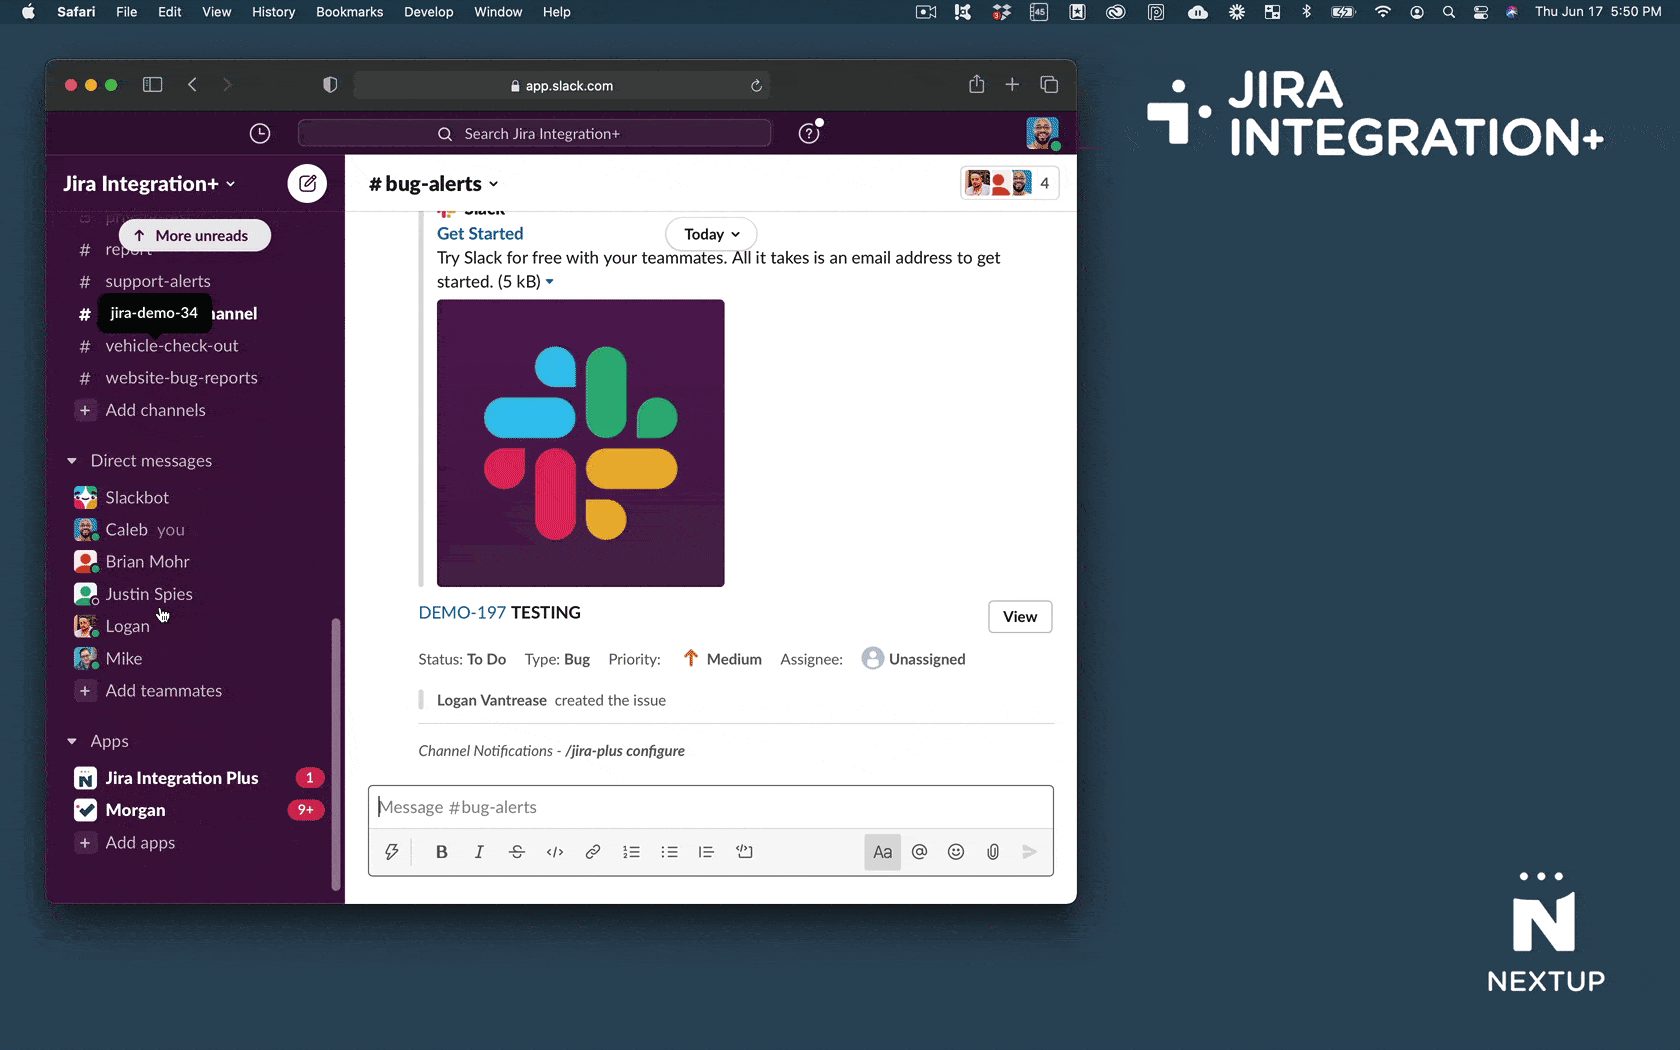Open the #bug-alerts channel details dropdown
Viewport: 1680px width, 1050px height.
(x=433, y=184)
